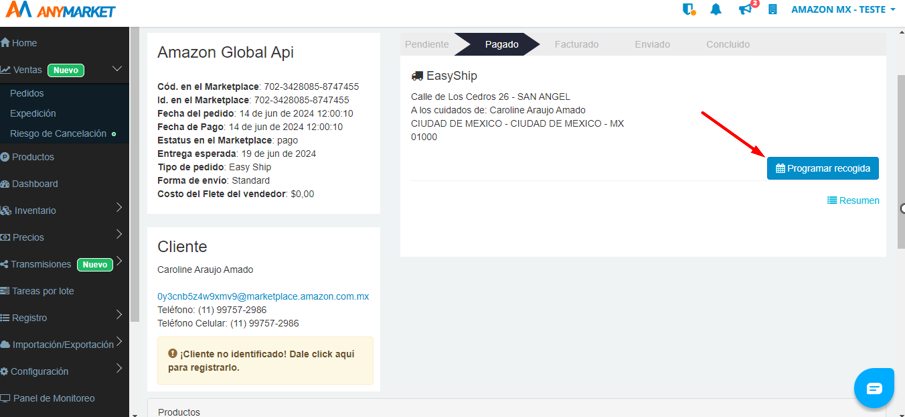Open Expedición submenu item
905x417 pixels.
(33, 113)
